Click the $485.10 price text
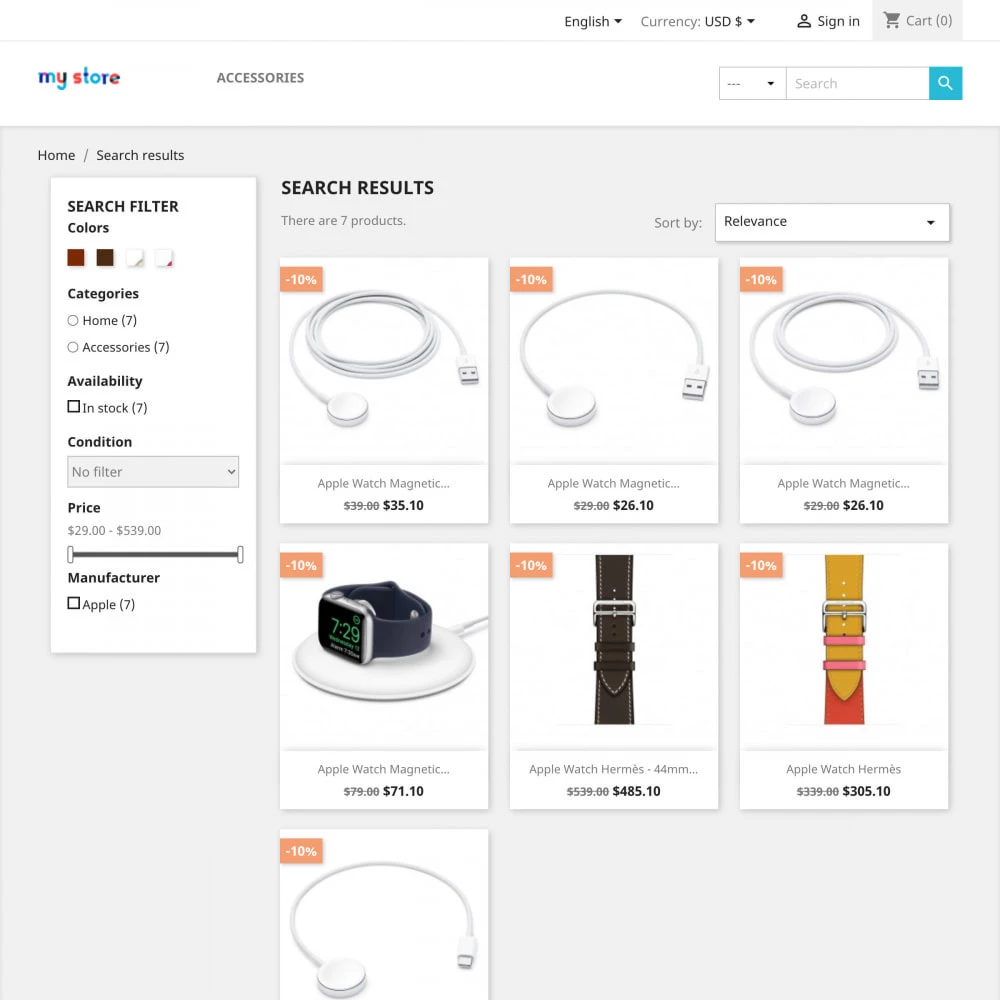This screenshot has height=1000, width=1000. (636, 791)
